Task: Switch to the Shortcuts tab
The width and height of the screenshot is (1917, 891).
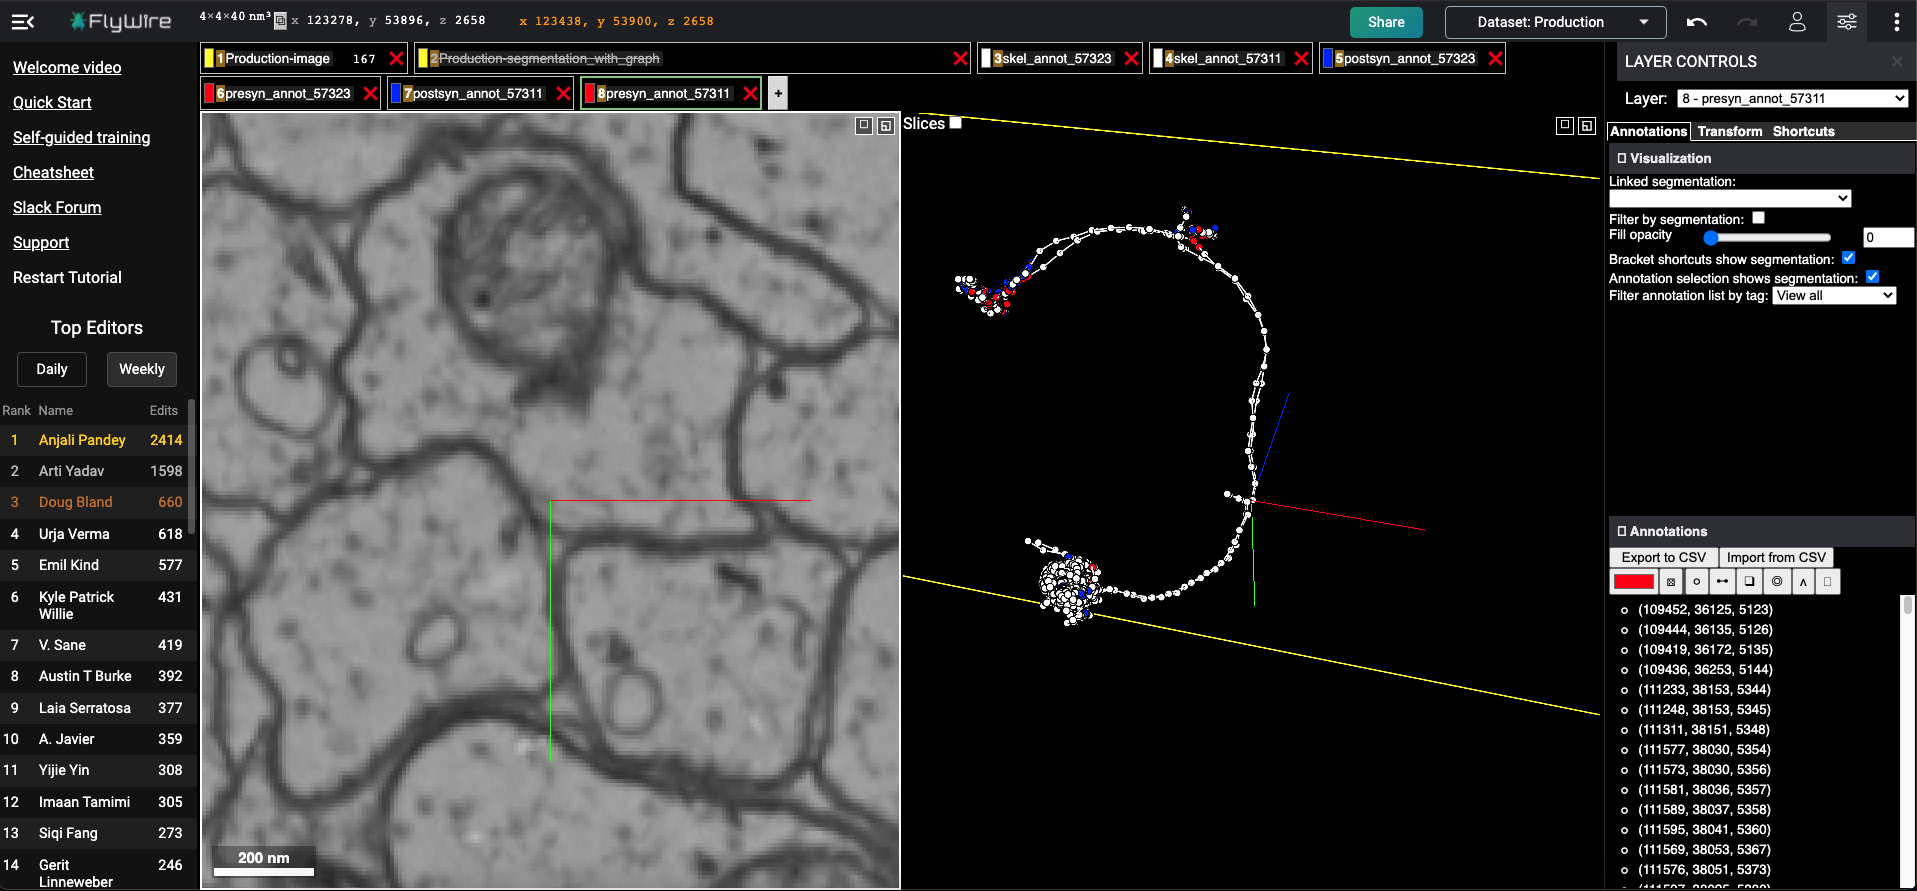Action: (x=1803, y=132)
